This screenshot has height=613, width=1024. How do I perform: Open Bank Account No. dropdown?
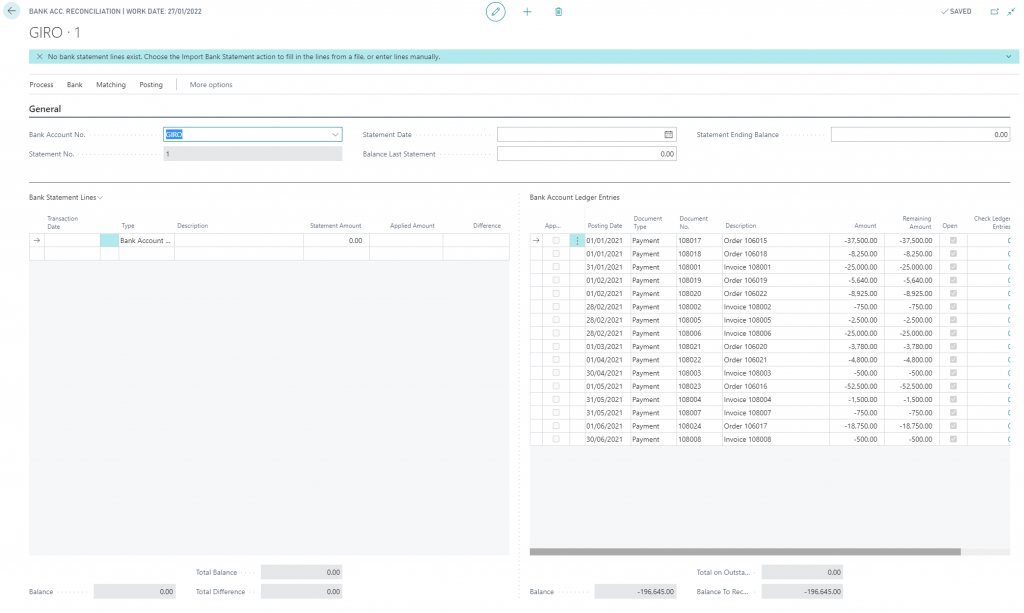click(x=335, y=134)
